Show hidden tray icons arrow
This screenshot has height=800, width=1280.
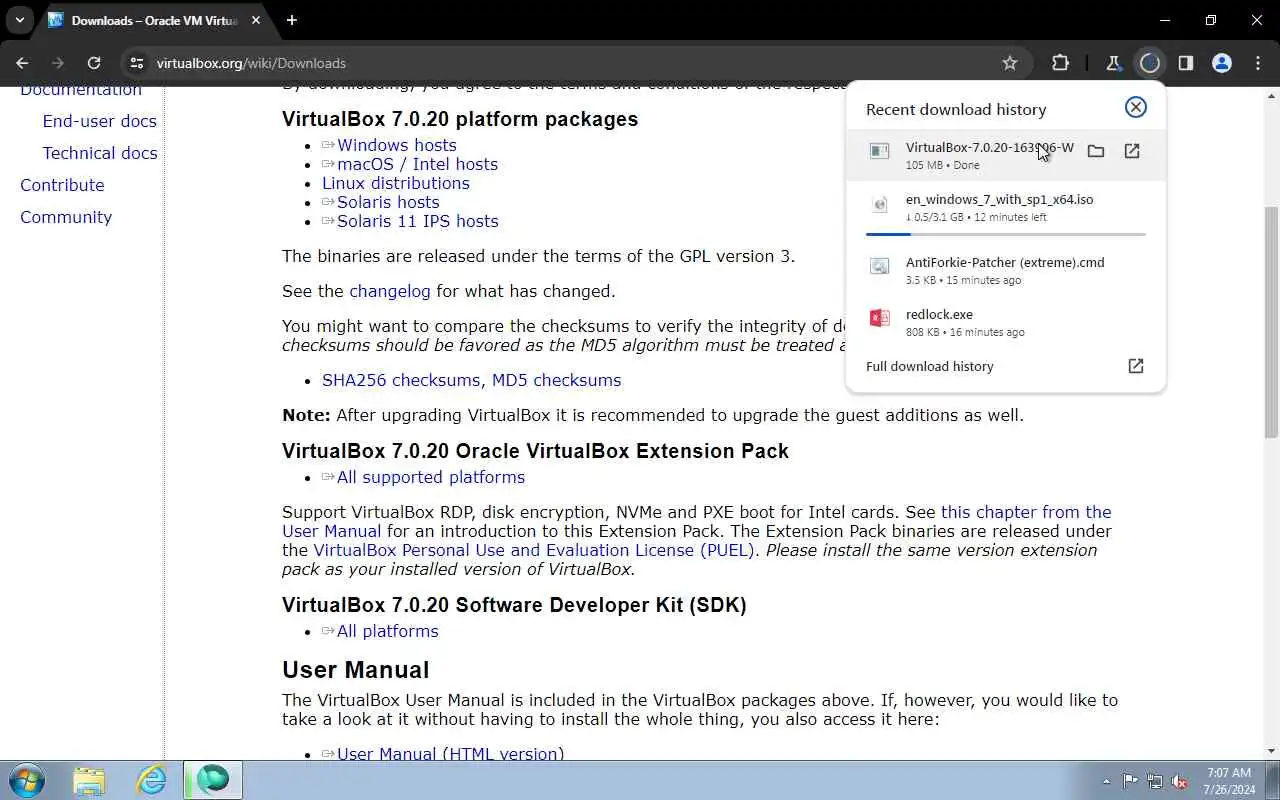pos(1106,781)
